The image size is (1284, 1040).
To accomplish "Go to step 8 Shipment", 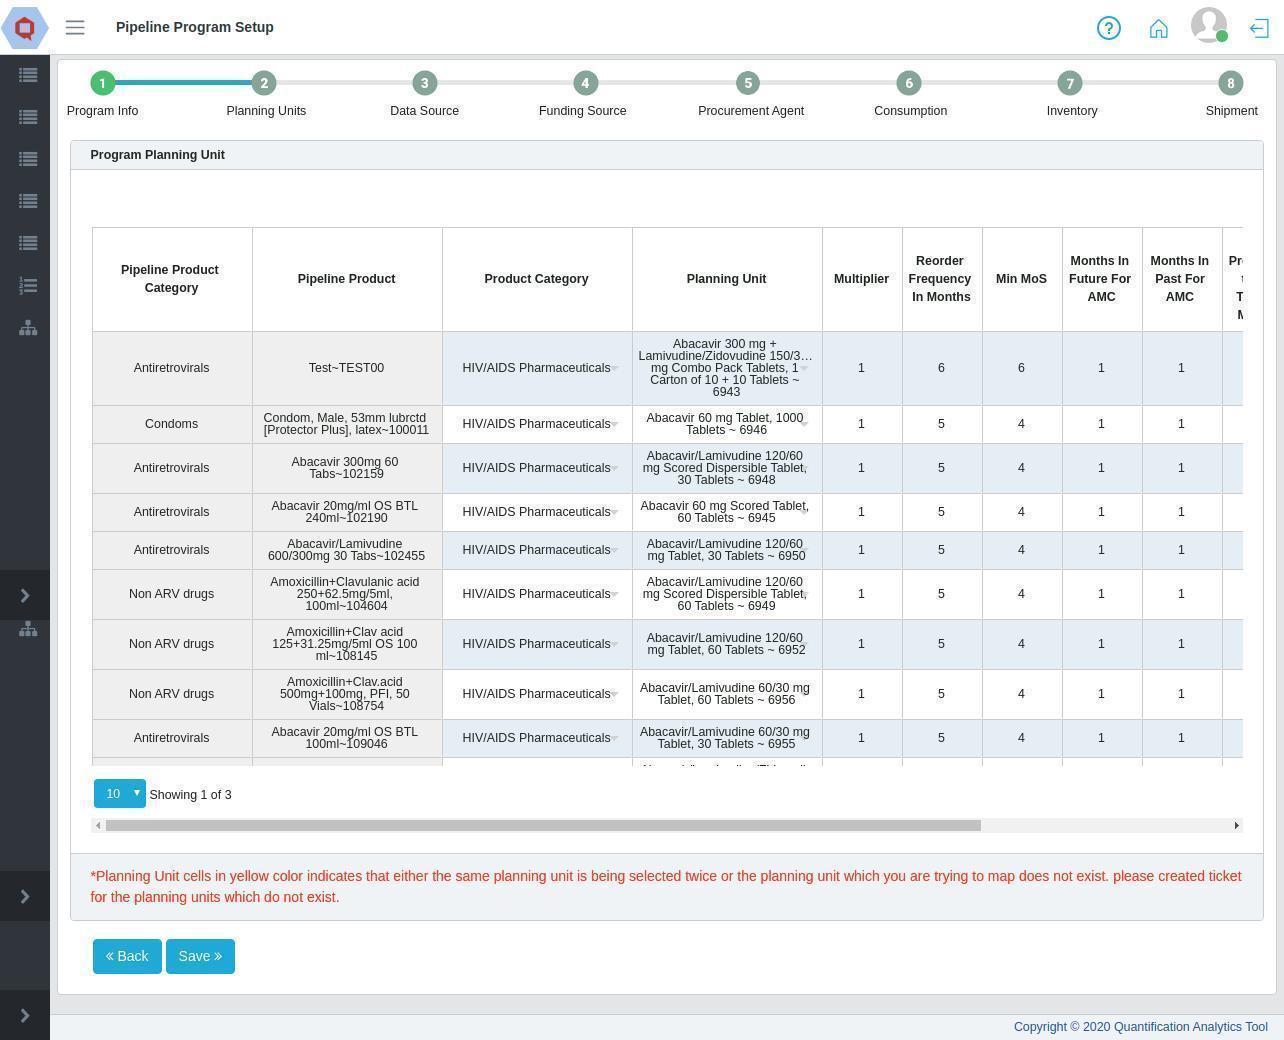I will (x=1230, y=83).
